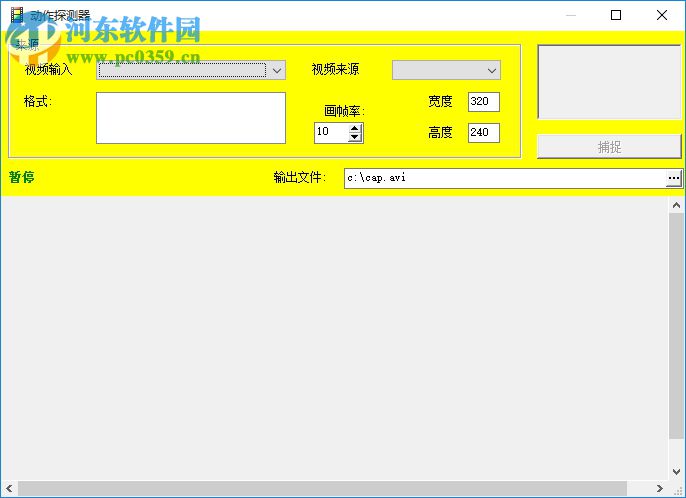686x498 pixels.
Task: Click the 视频来源 label
Action: [x=335, y=69]
